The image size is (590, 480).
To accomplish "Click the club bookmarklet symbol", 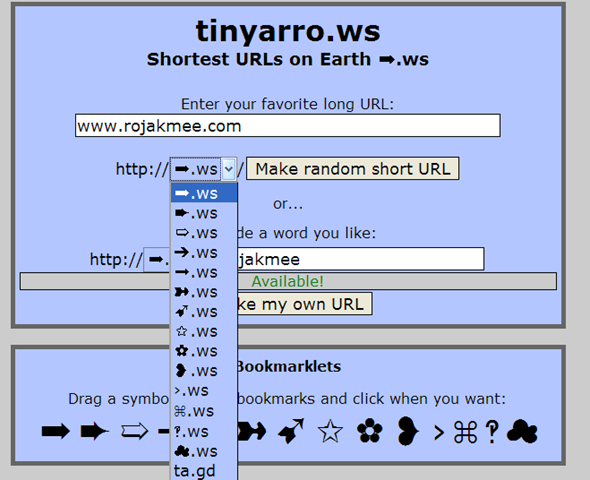I will (522, 431).
